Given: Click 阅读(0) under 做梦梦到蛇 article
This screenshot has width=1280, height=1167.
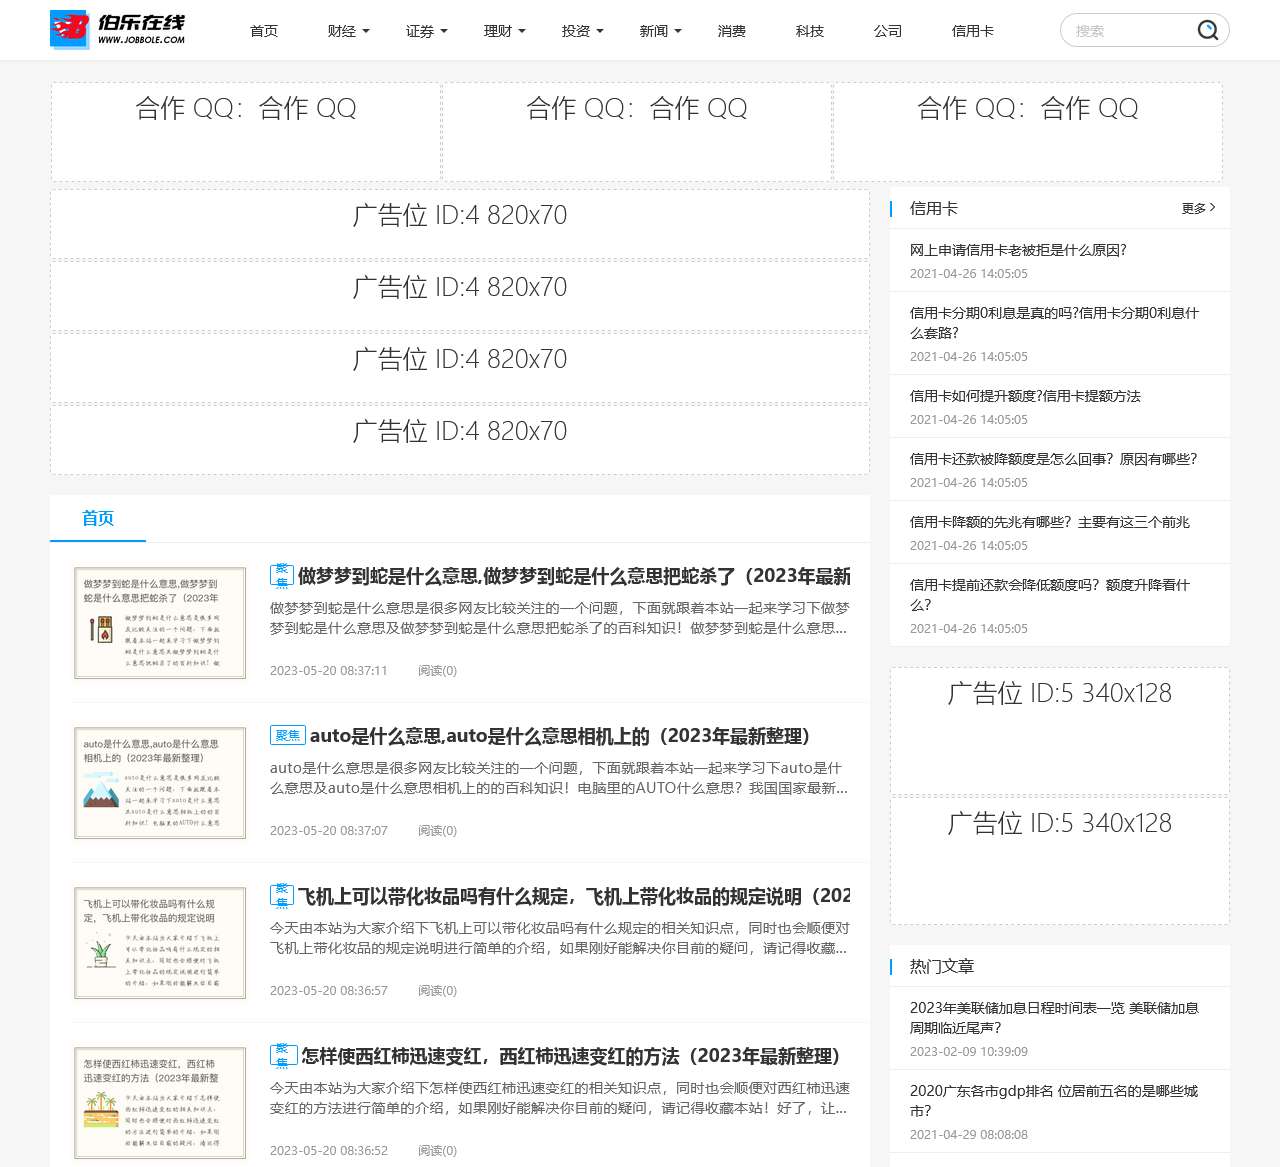Looking at the screenshot, I should [437, 671].
